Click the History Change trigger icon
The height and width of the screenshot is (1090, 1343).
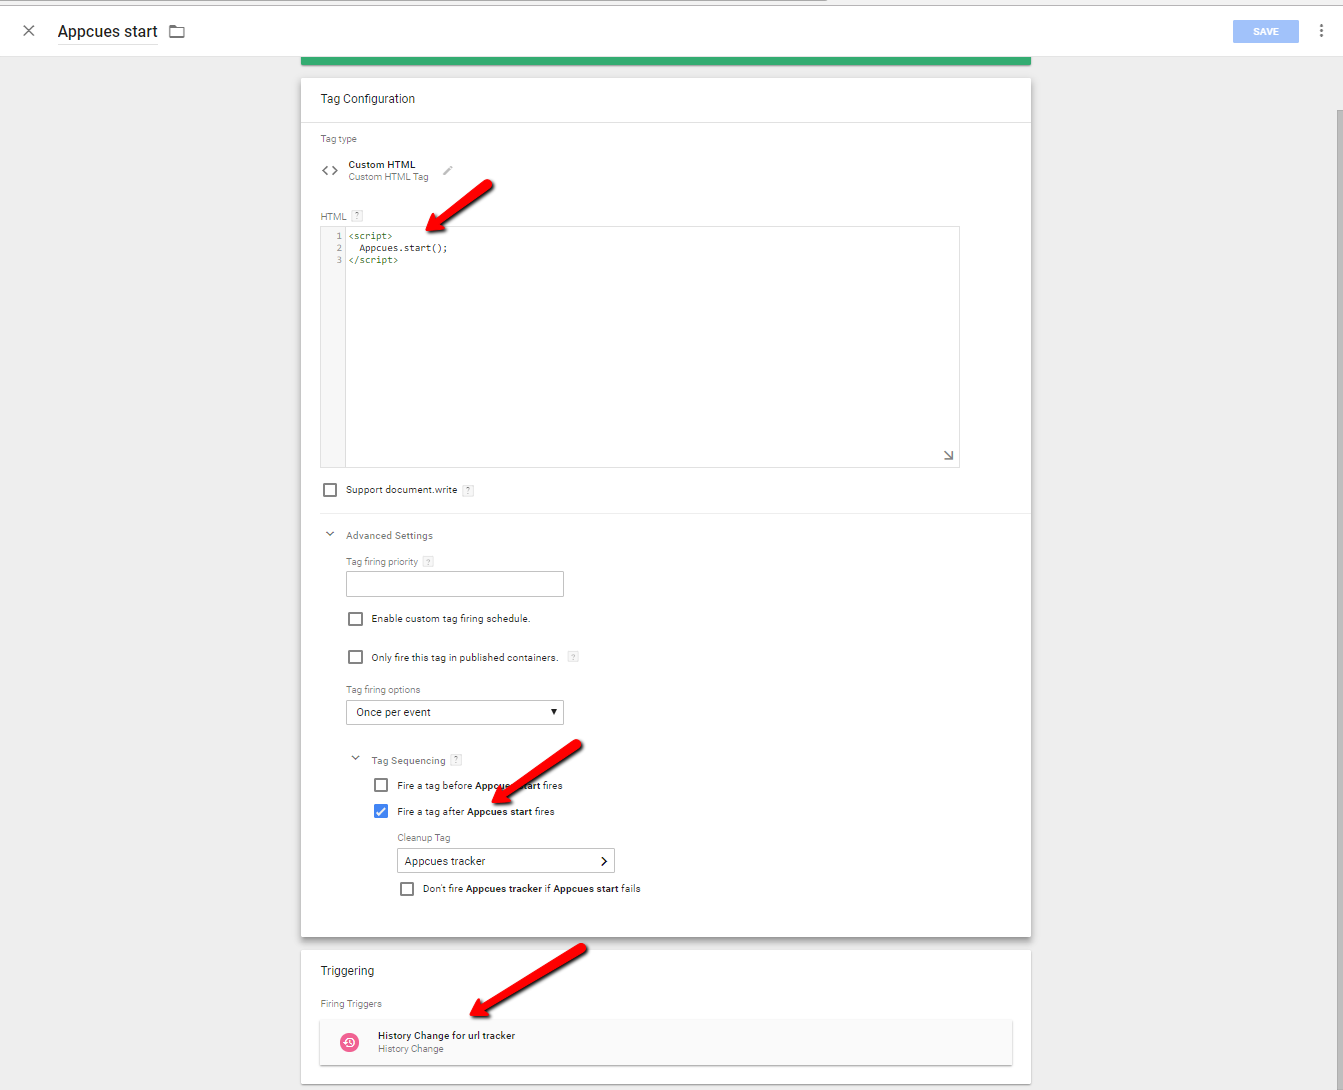point(349,1042)
